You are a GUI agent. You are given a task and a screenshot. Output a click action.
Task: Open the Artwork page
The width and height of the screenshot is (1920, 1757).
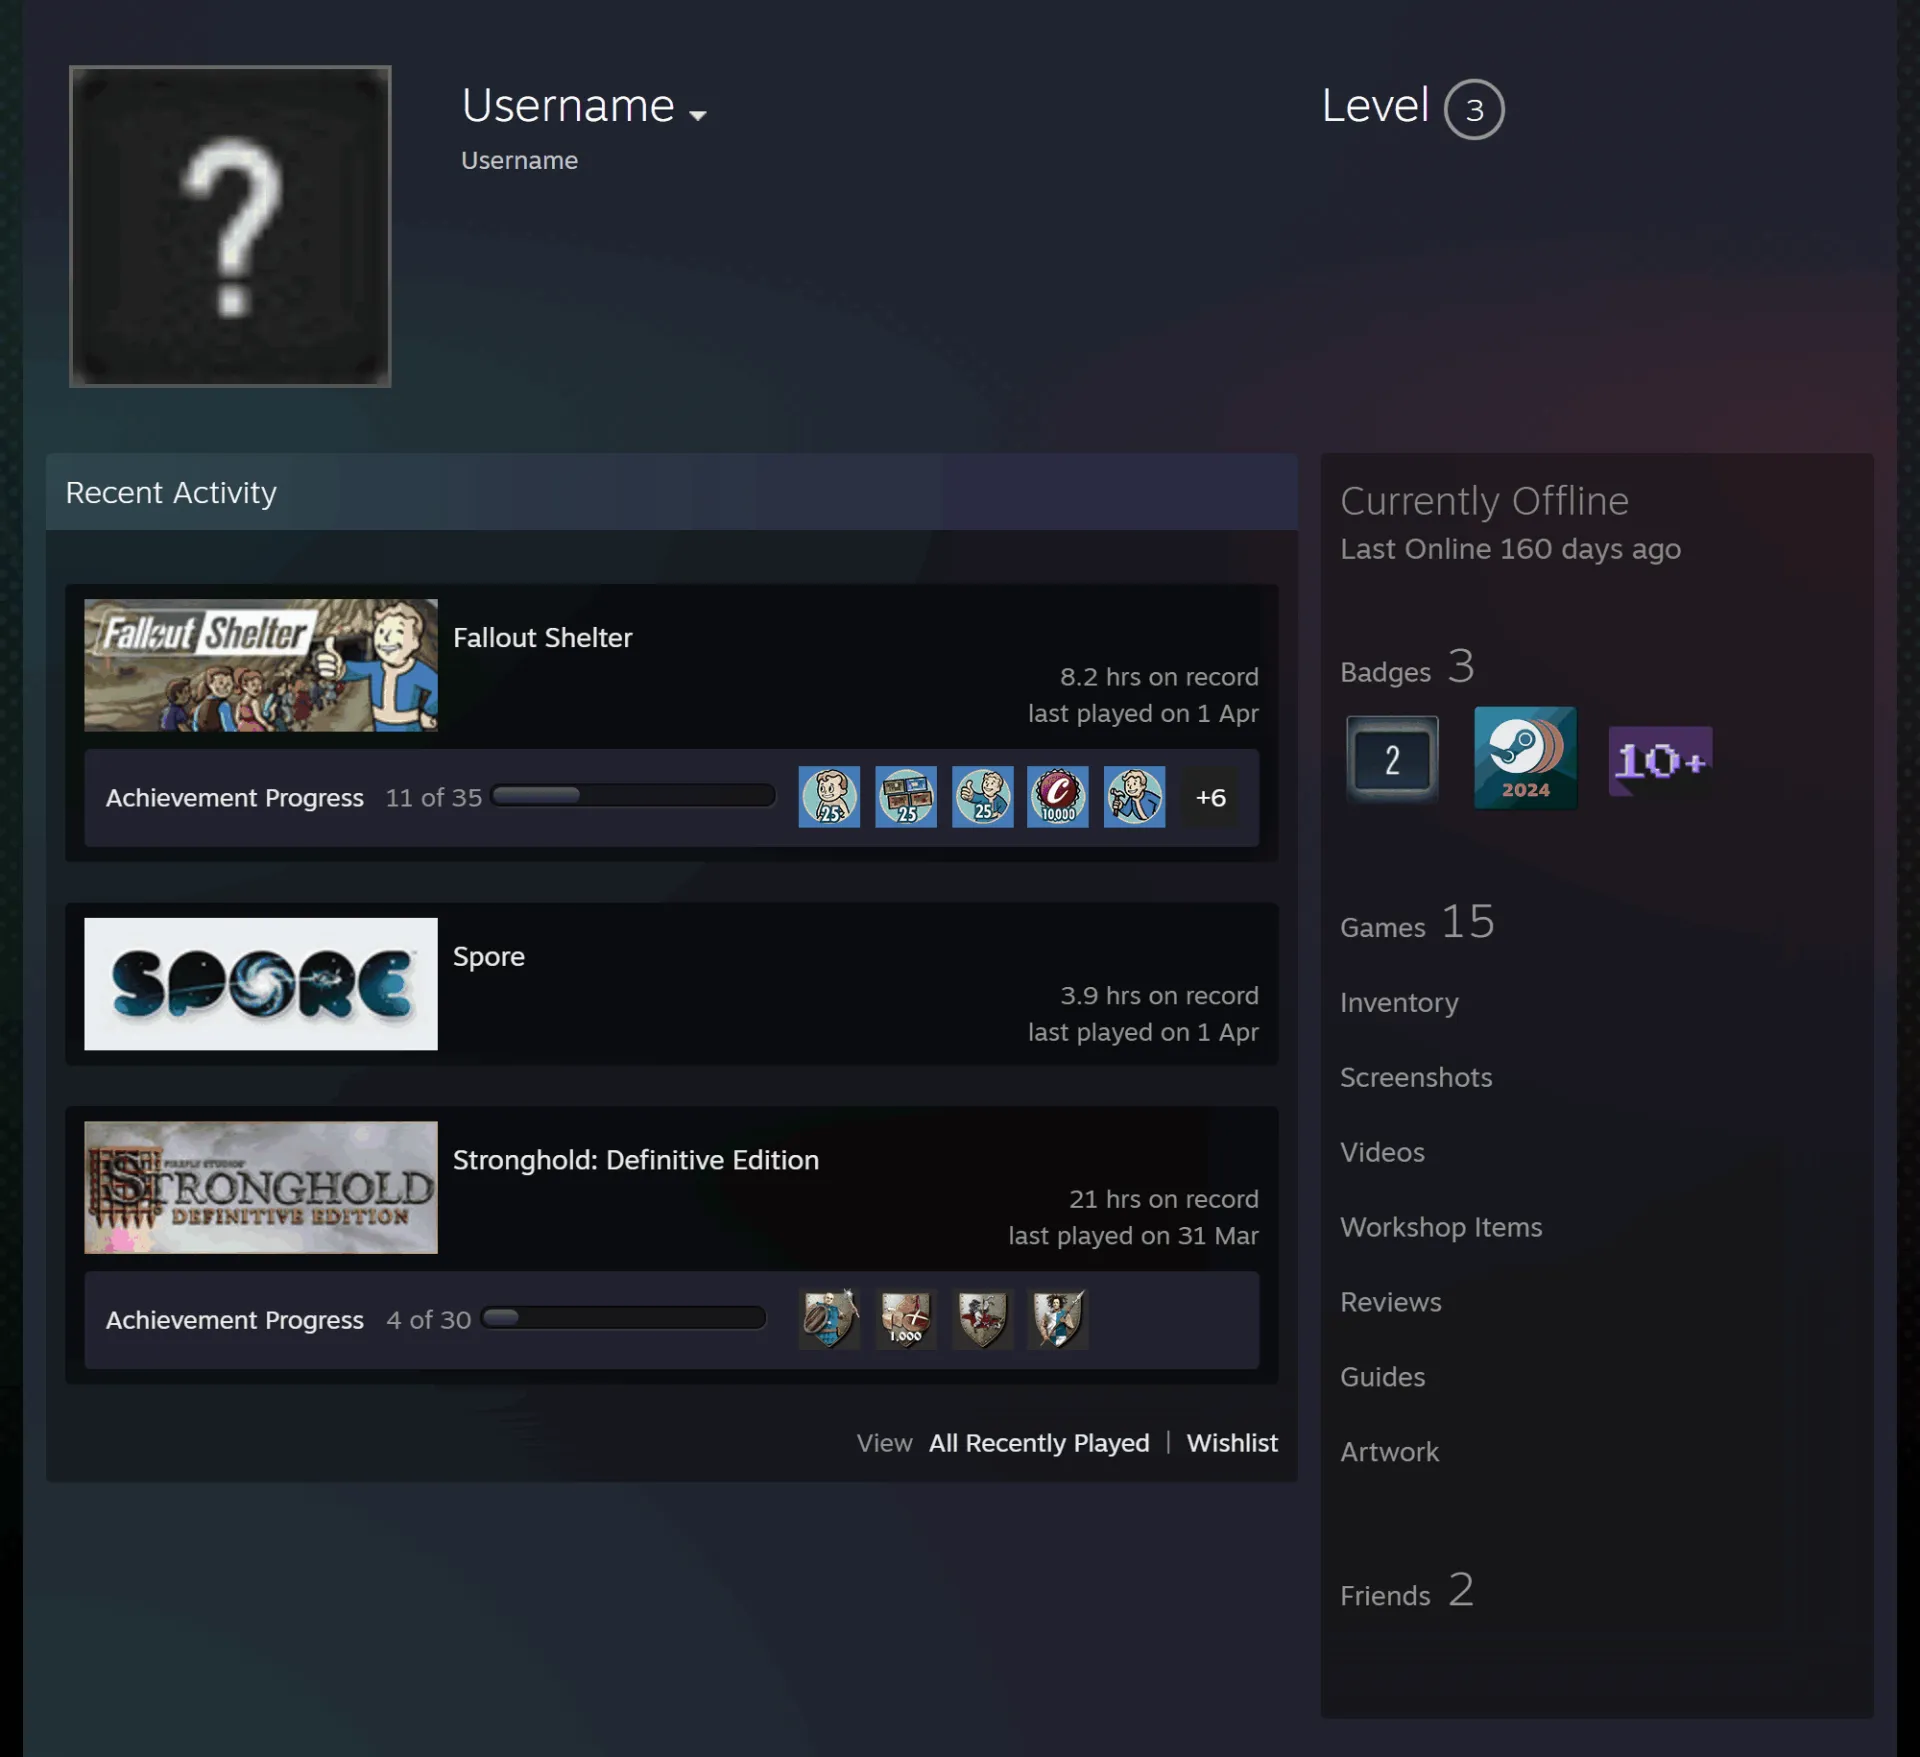coord(1389,1452)
